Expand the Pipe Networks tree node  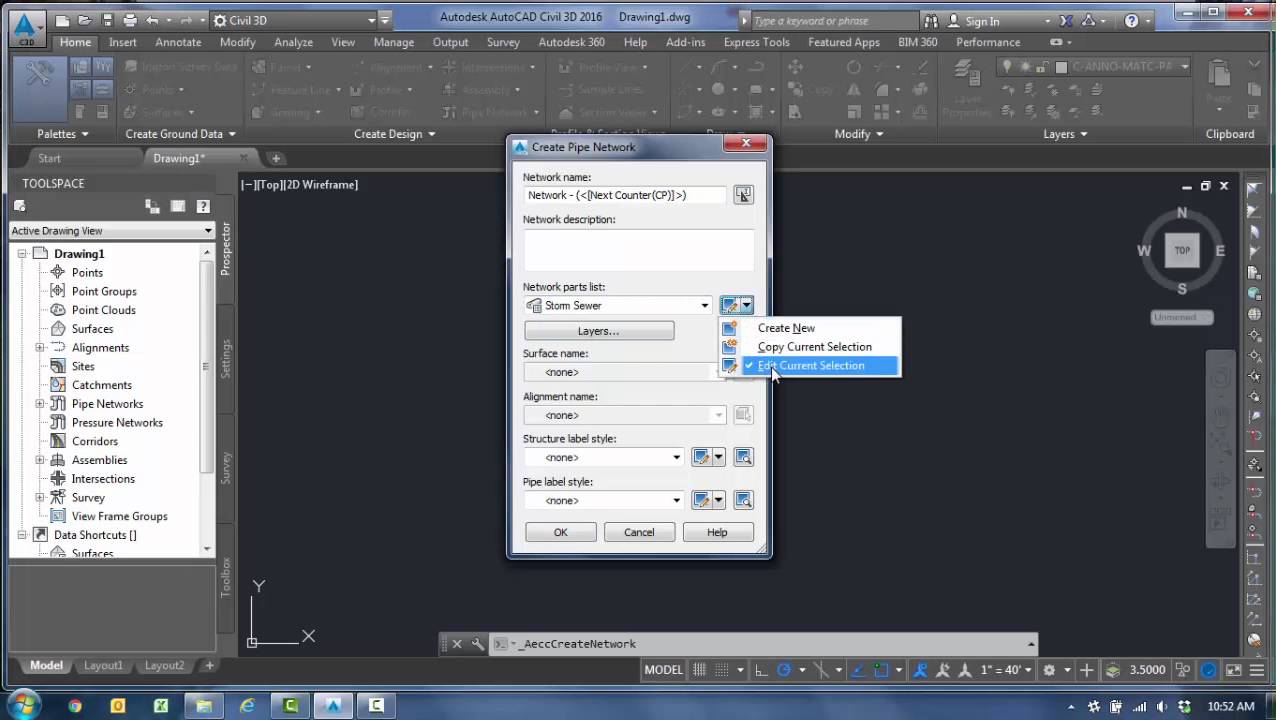pos(40,404)
